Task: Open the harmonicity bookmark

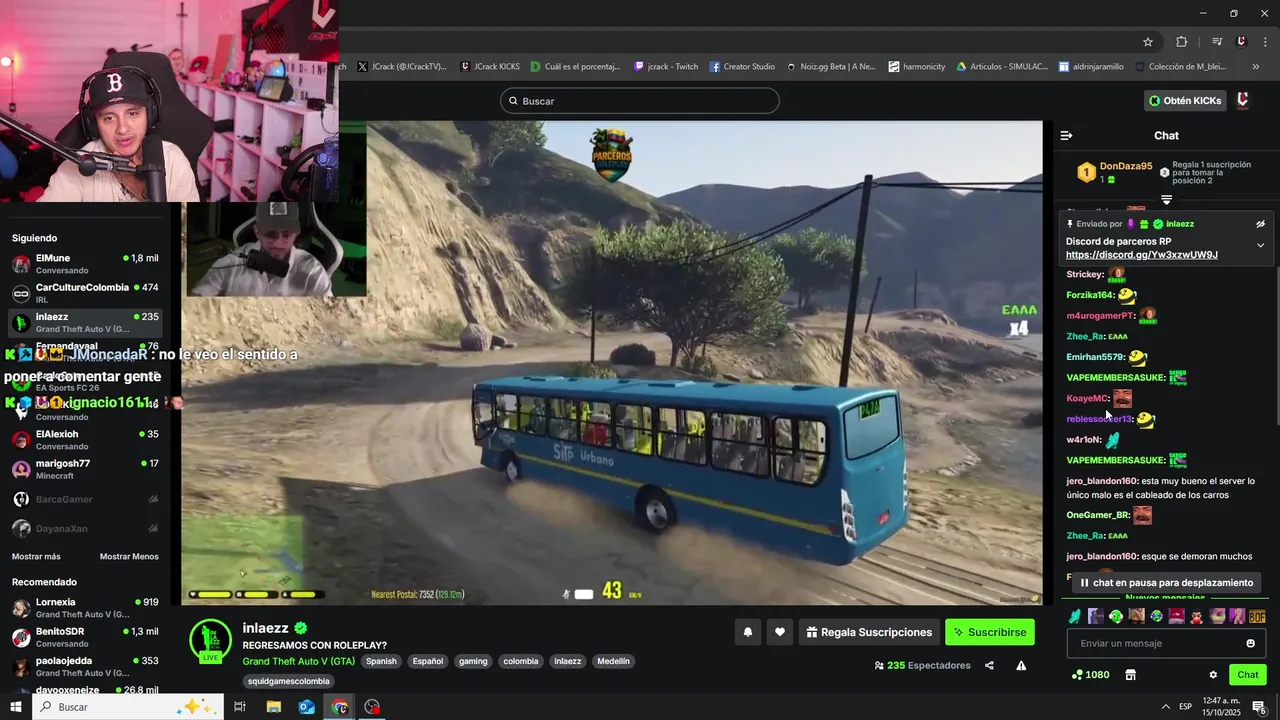Action: 917,67
